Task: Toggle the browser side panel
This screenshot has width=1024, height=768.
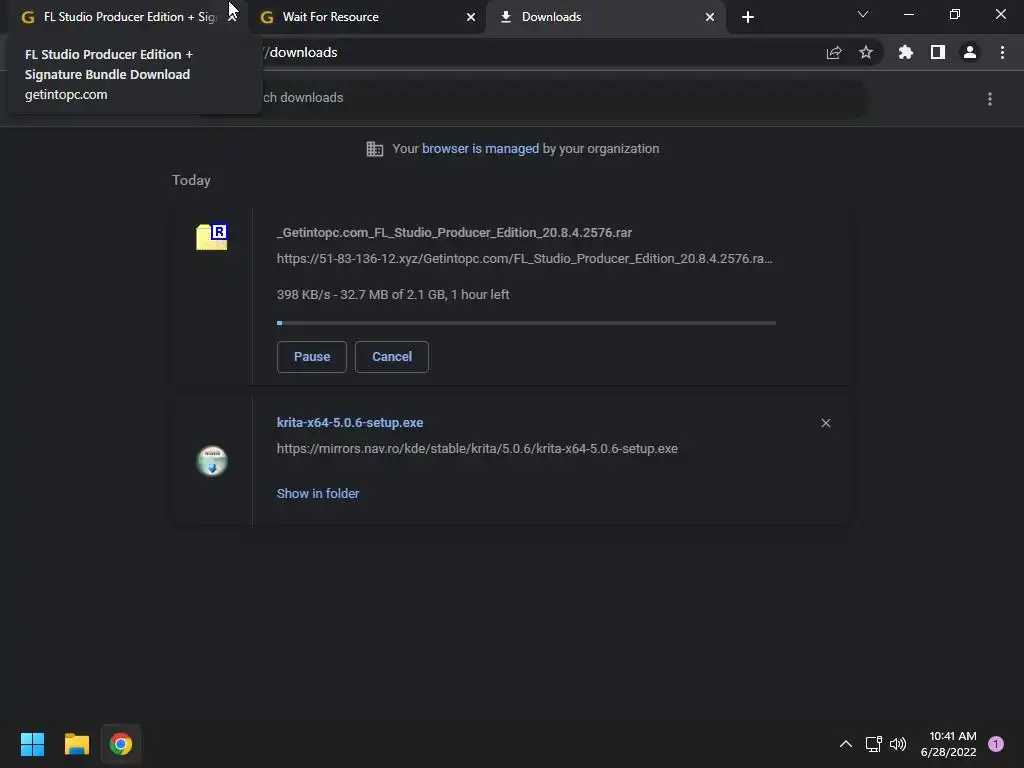Action: (938, 52)
